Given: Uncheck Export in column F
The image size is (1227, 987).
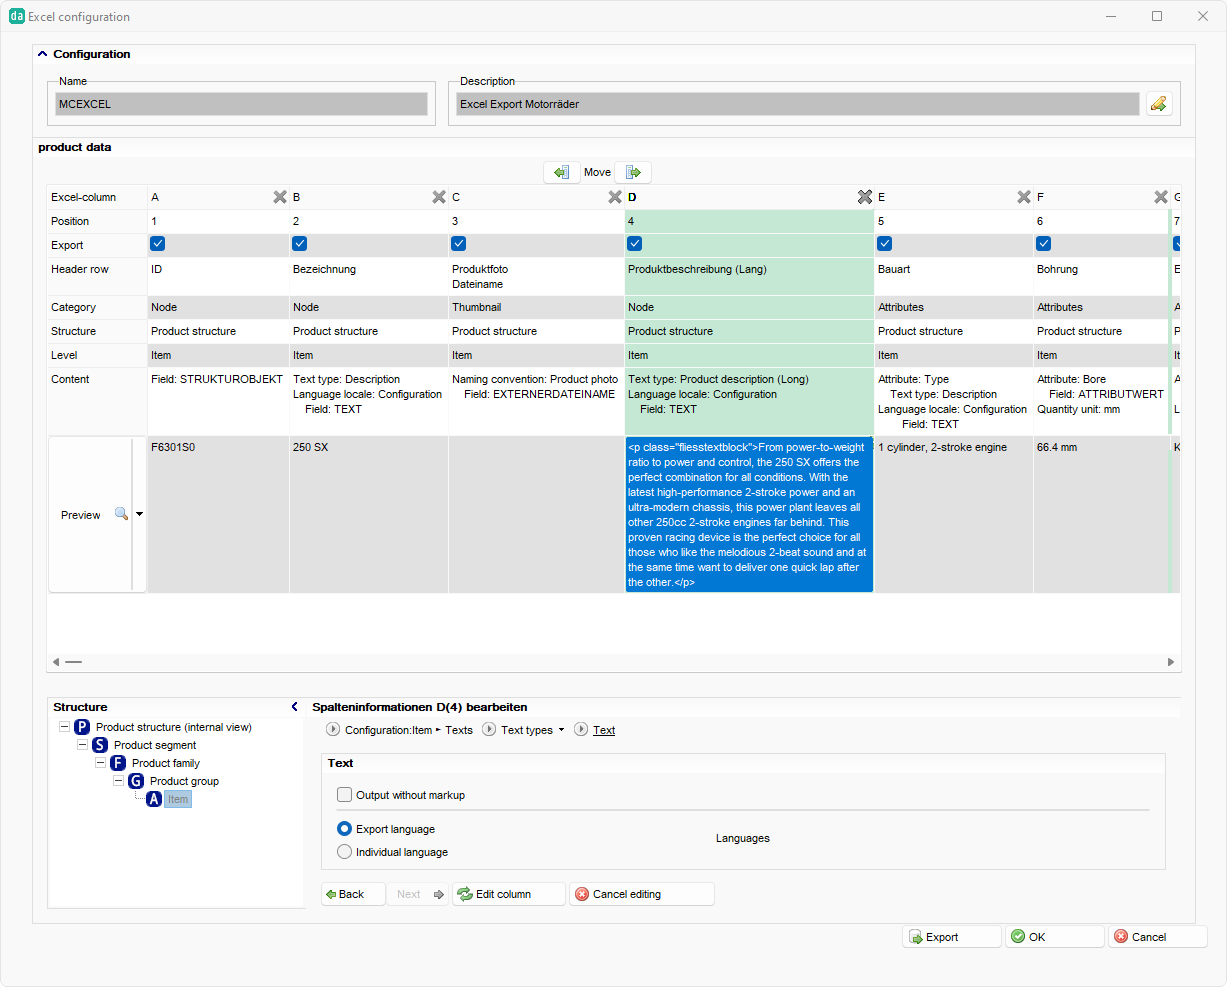Looking at the screenshot, I should click(x=1044, y=243).
